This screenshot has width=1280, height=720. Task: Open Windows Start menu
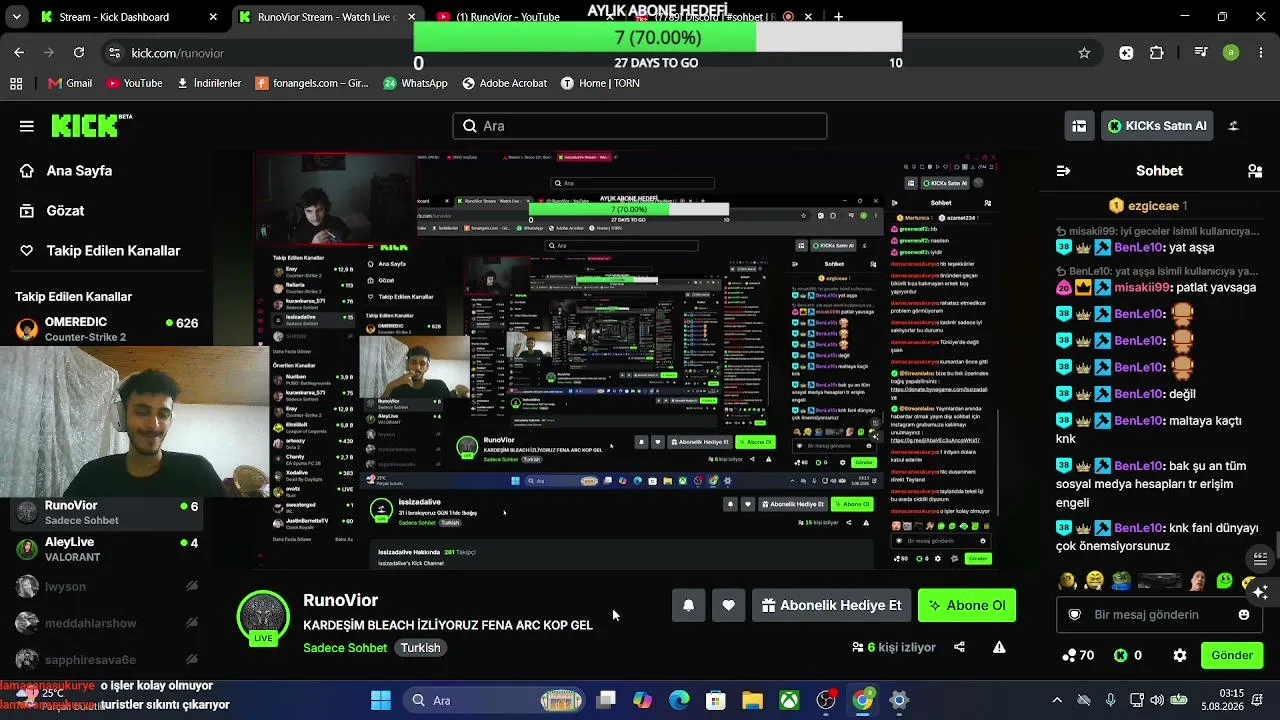pyautogui.click(x=381, y=700)
